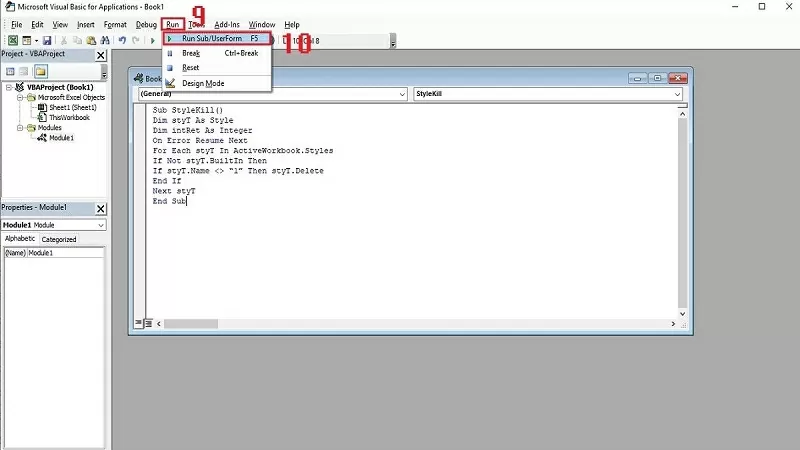Click the View Microsoft Excel toolbar icon
Viewport: 800px width, 450px height.
tap(13, 40)
